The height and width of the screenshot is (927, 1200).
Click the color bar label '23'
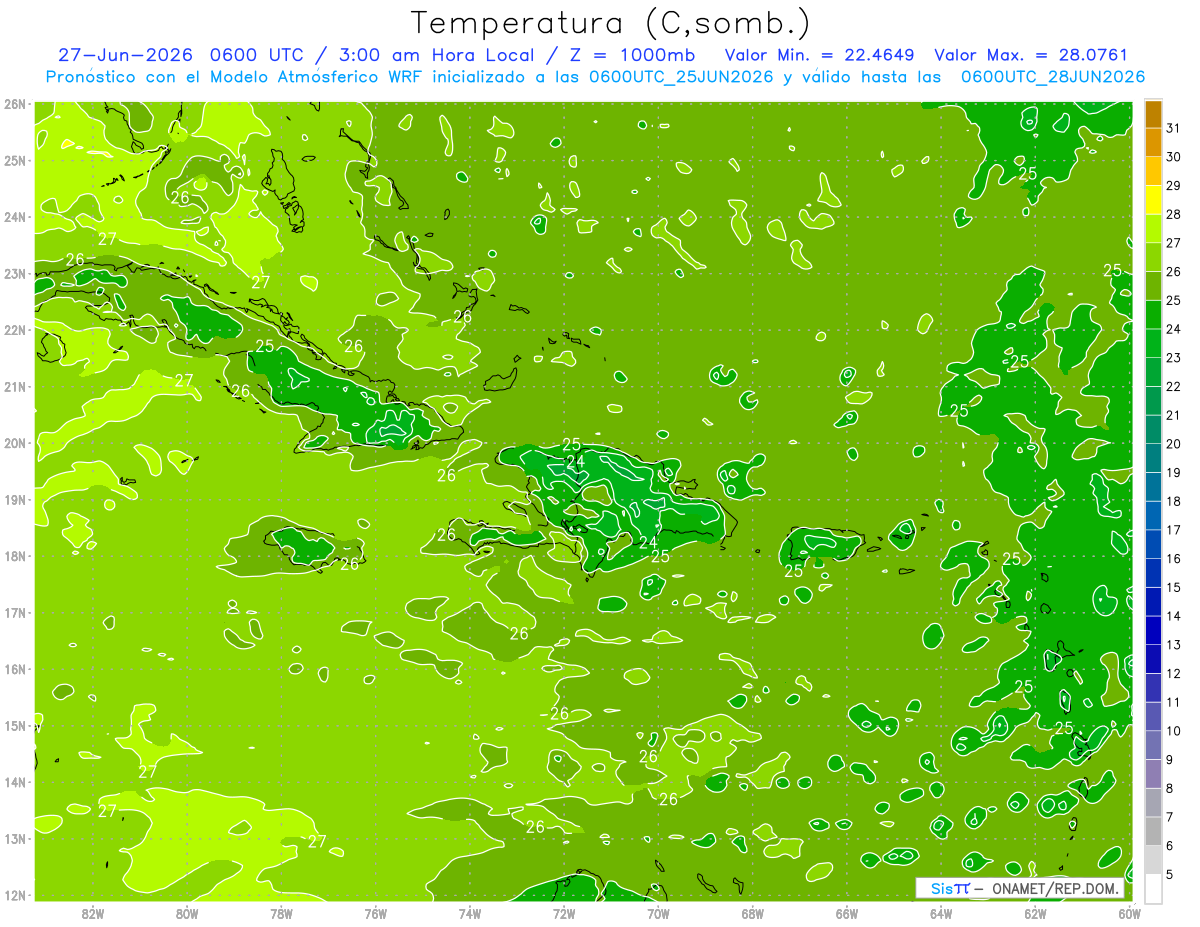(x=1173, y=358)
